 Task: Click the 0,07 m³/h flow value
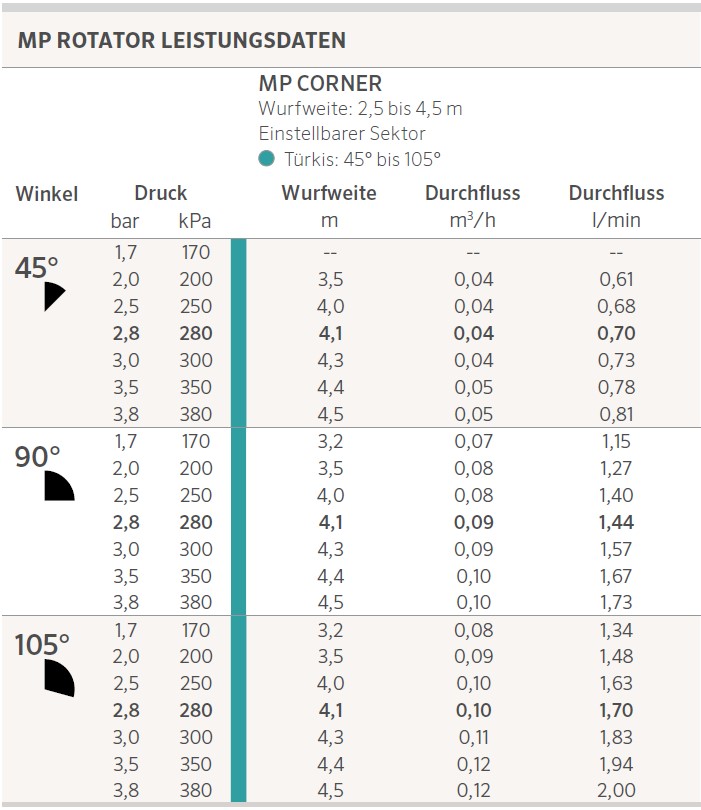(474, 441)
